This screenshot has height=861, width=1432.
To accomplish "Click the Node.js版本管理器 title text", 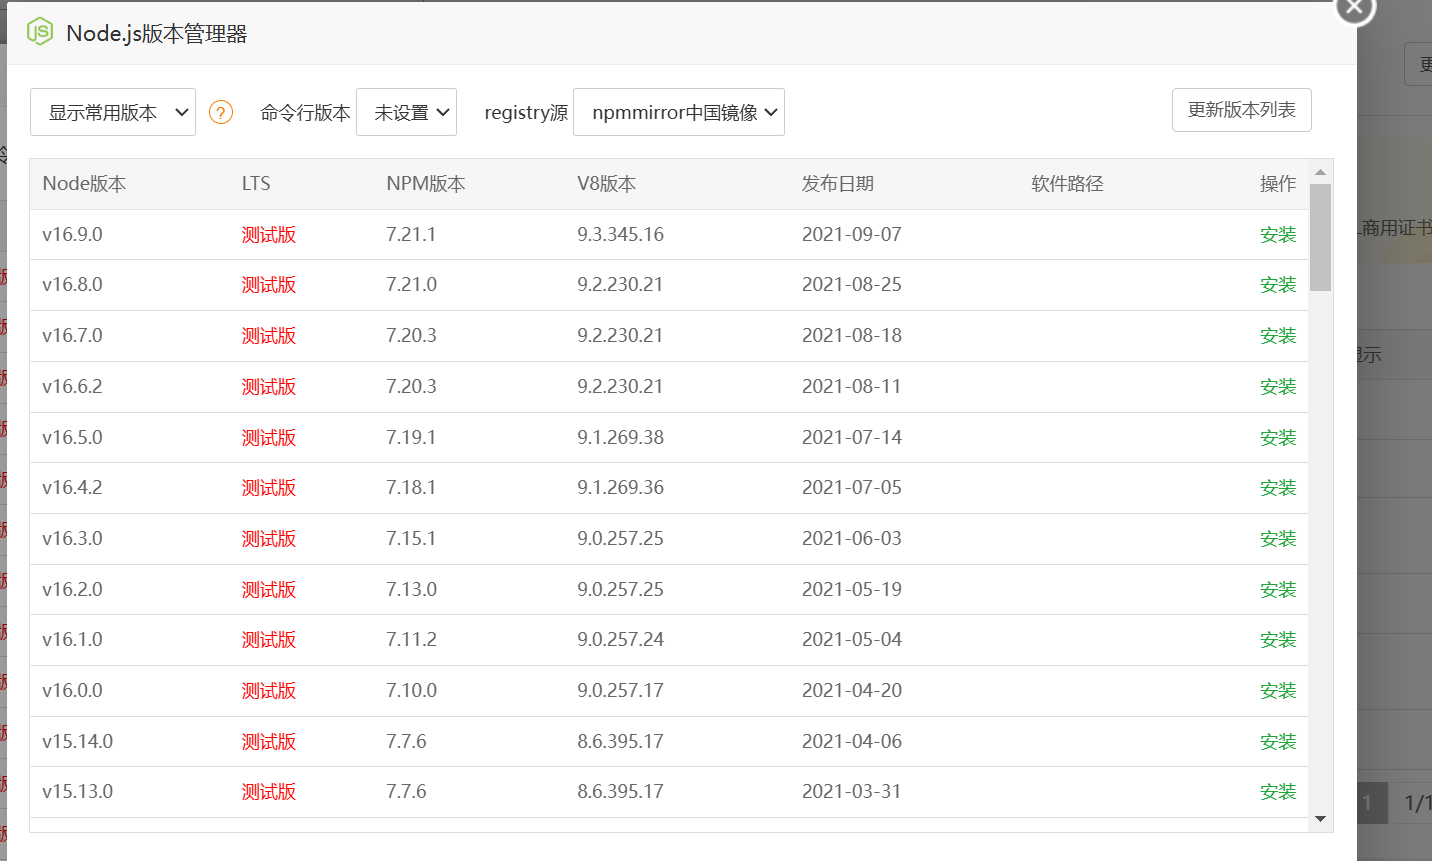I will point(157,34).
